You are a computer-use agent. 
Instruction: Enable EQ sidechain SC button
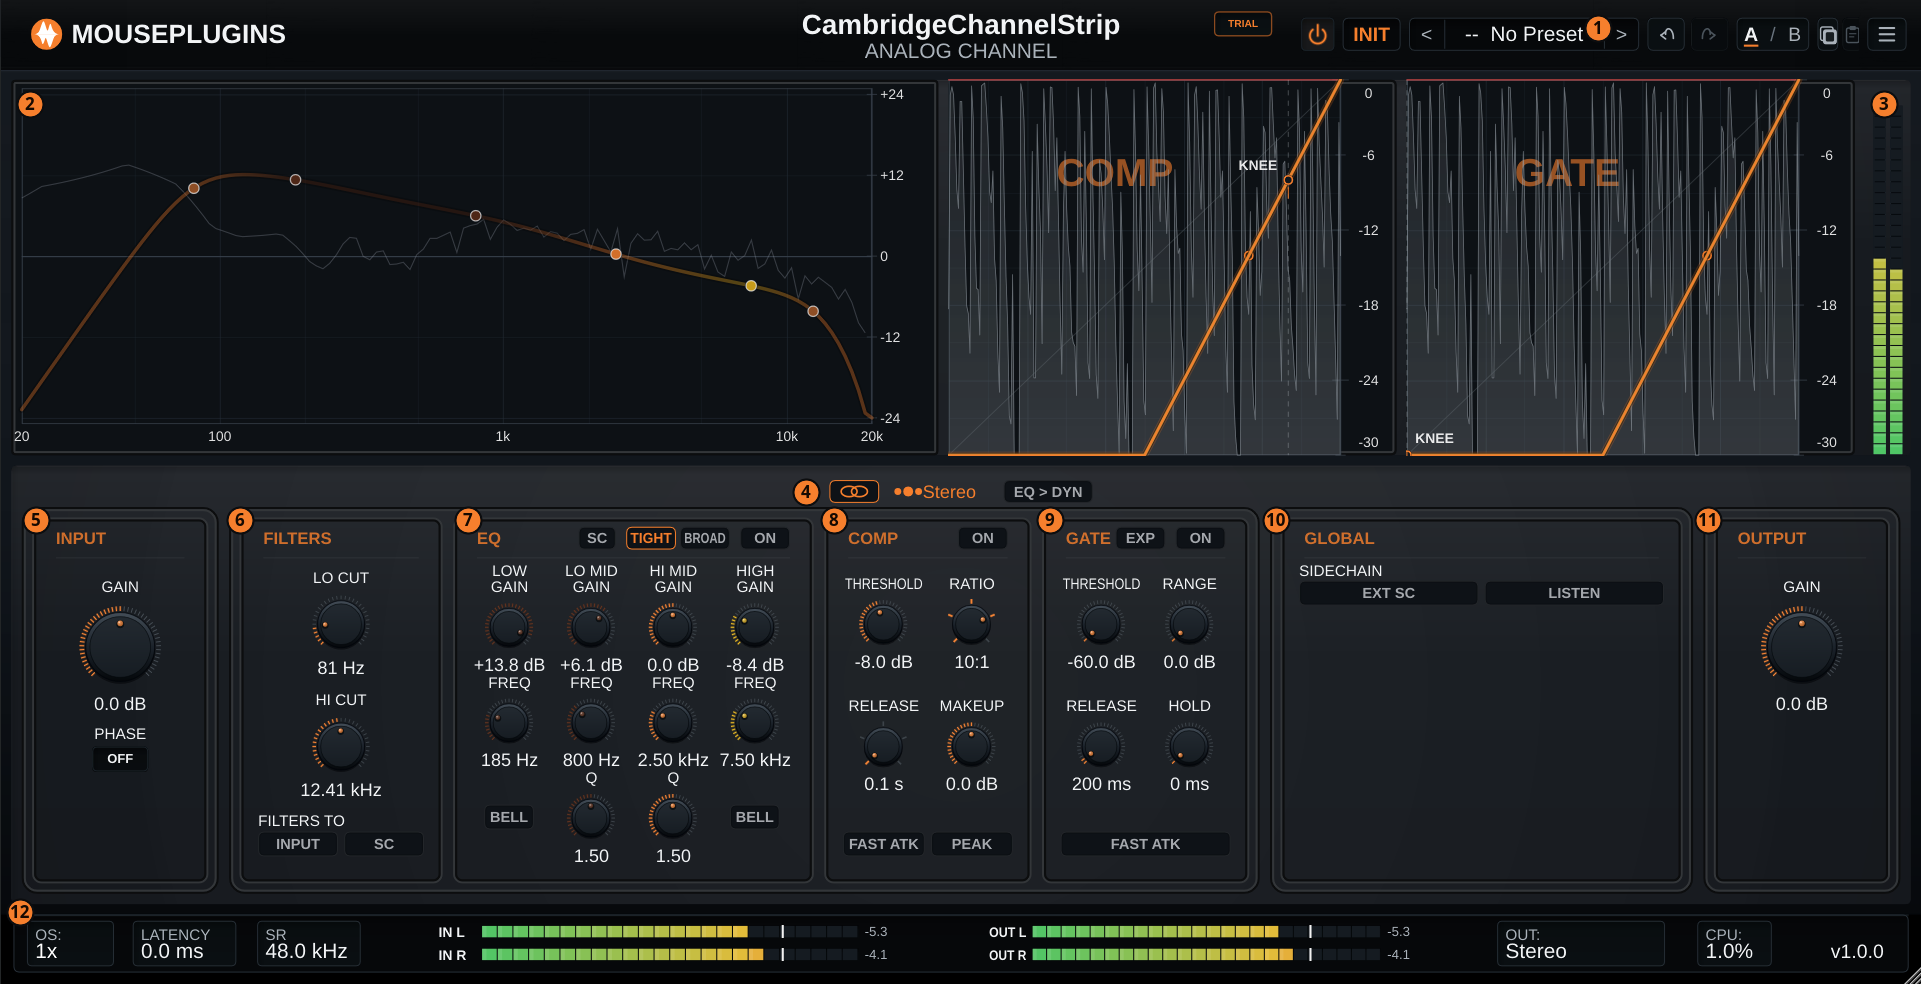coord(597,538)
